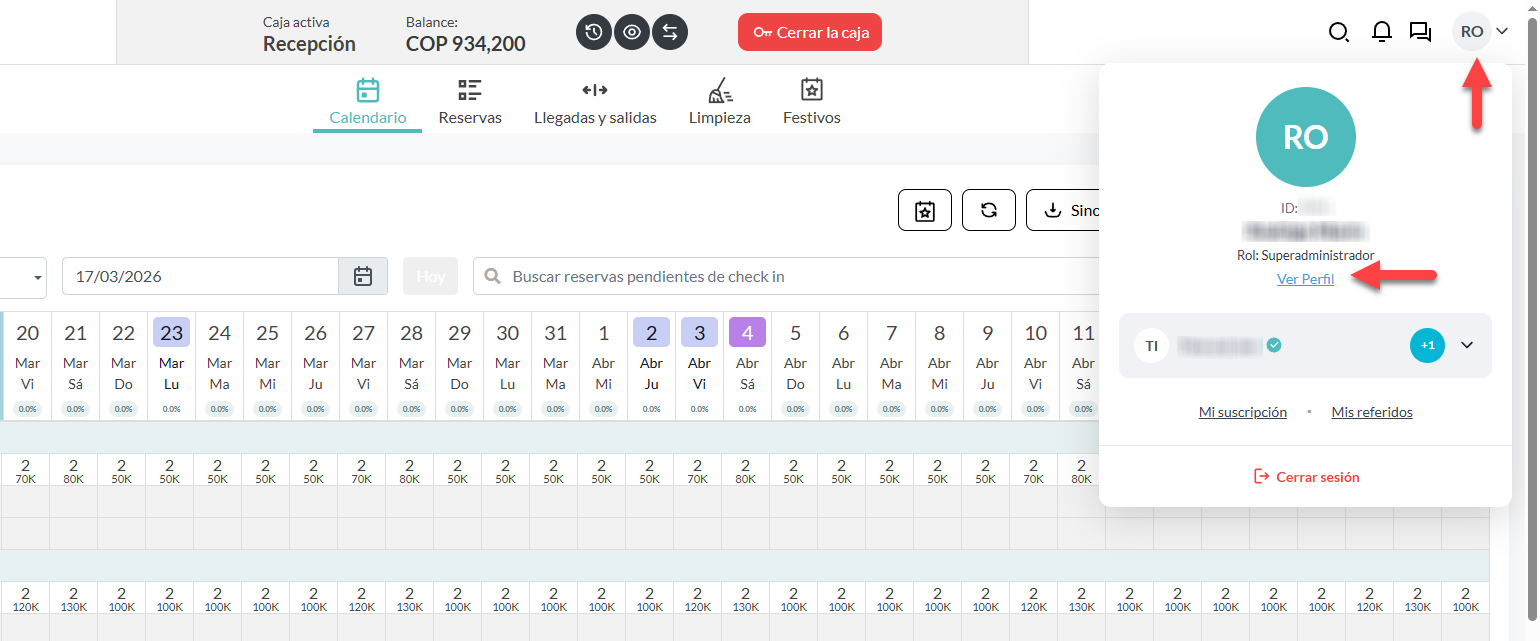Viewport: 1540px width, 641px height.
Task: Click the starred calendar events button
Action: 925,210
